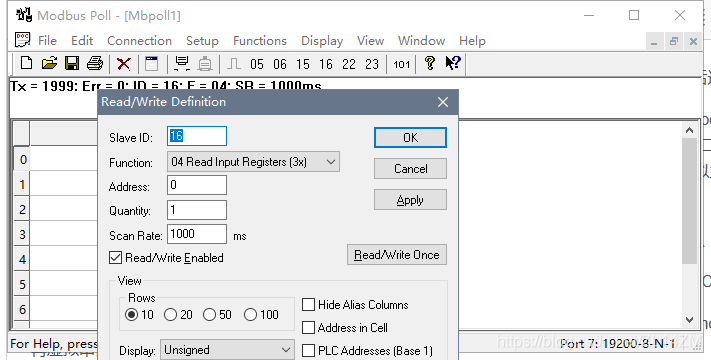
Task: Close the inner Mbpoll1 child window
Action: click(x=693, y=42)
